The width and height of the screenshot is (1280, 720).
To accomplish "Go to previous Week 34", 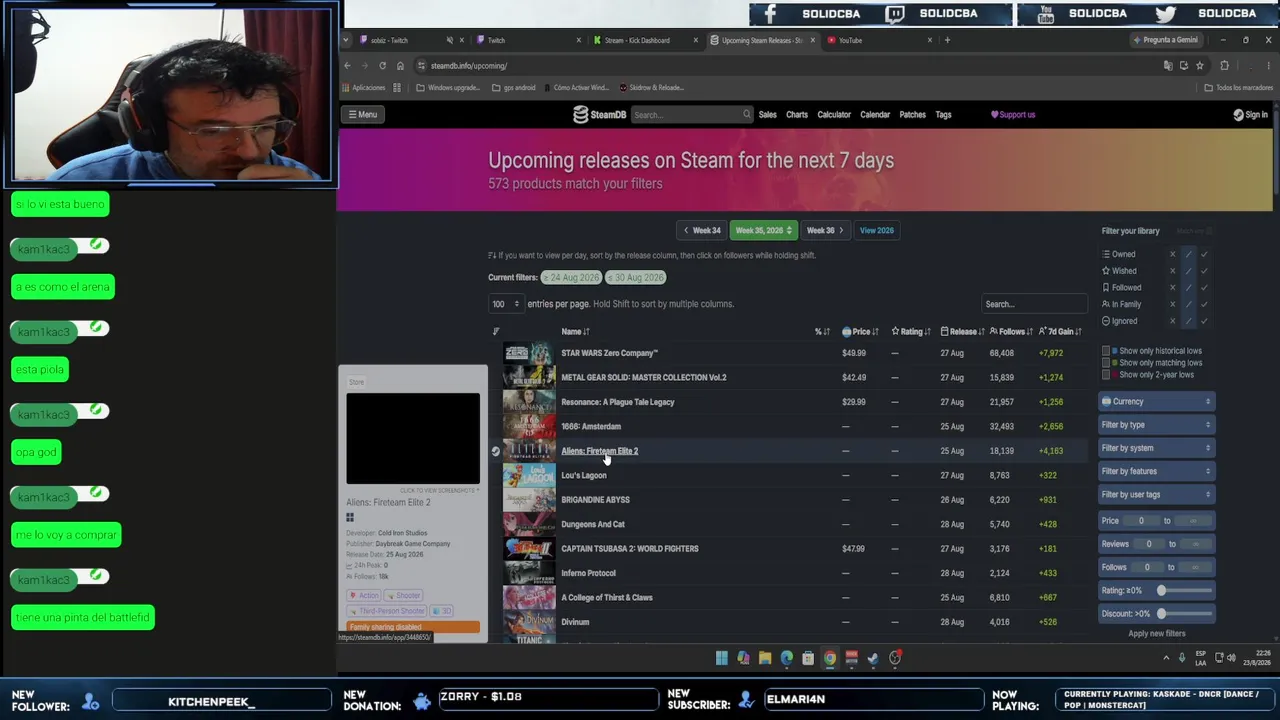I will pyautogui.click(x=702, y=230).
